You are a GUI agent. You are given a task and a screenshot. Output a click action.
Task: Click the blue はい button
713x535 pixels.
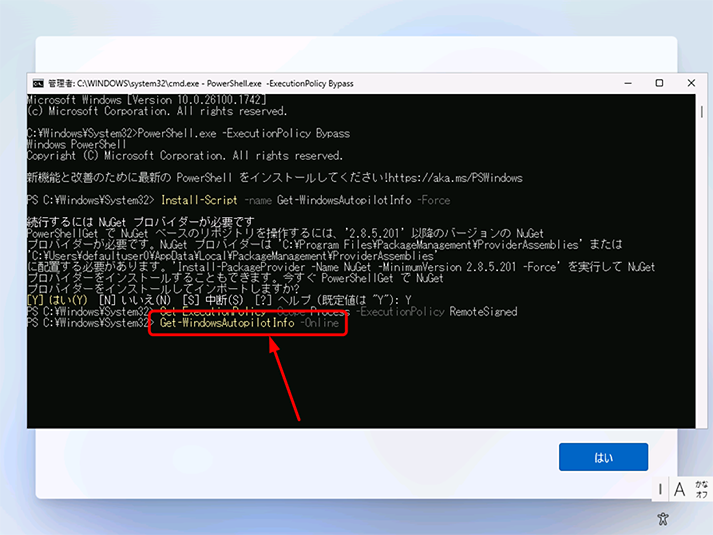pyautogui.click(x=603, y=457)
